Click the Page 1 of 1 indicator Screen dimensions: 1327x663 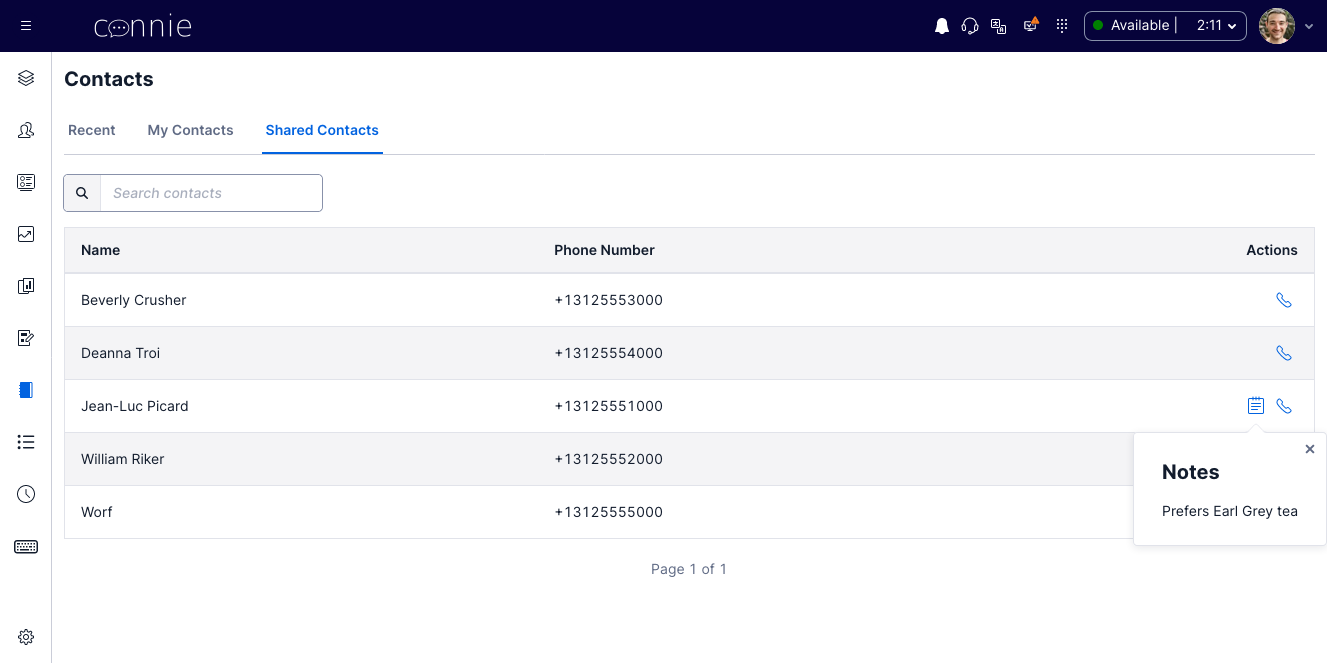pyautogui.click(x=689, y=569)
